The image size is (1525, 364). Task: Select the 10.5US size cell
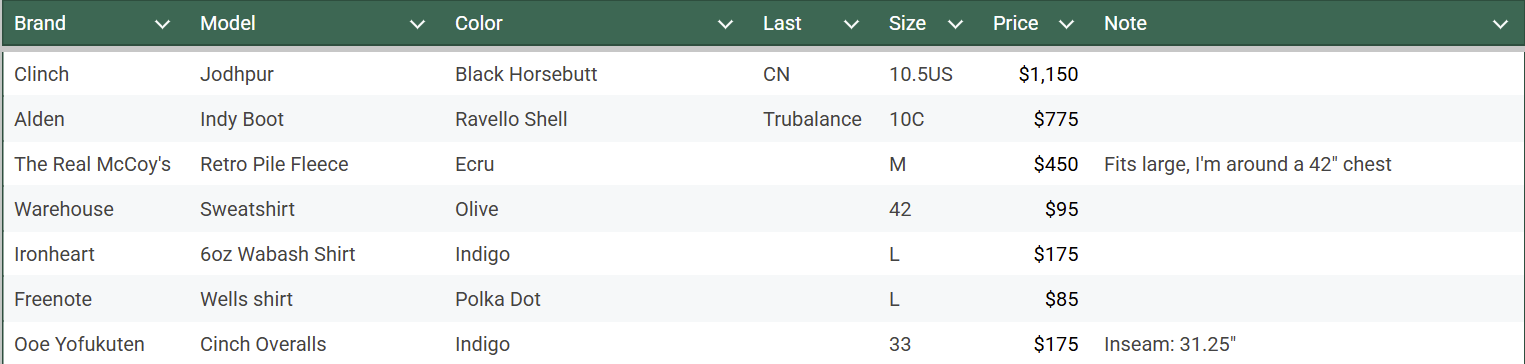click(x=921, y=74)
